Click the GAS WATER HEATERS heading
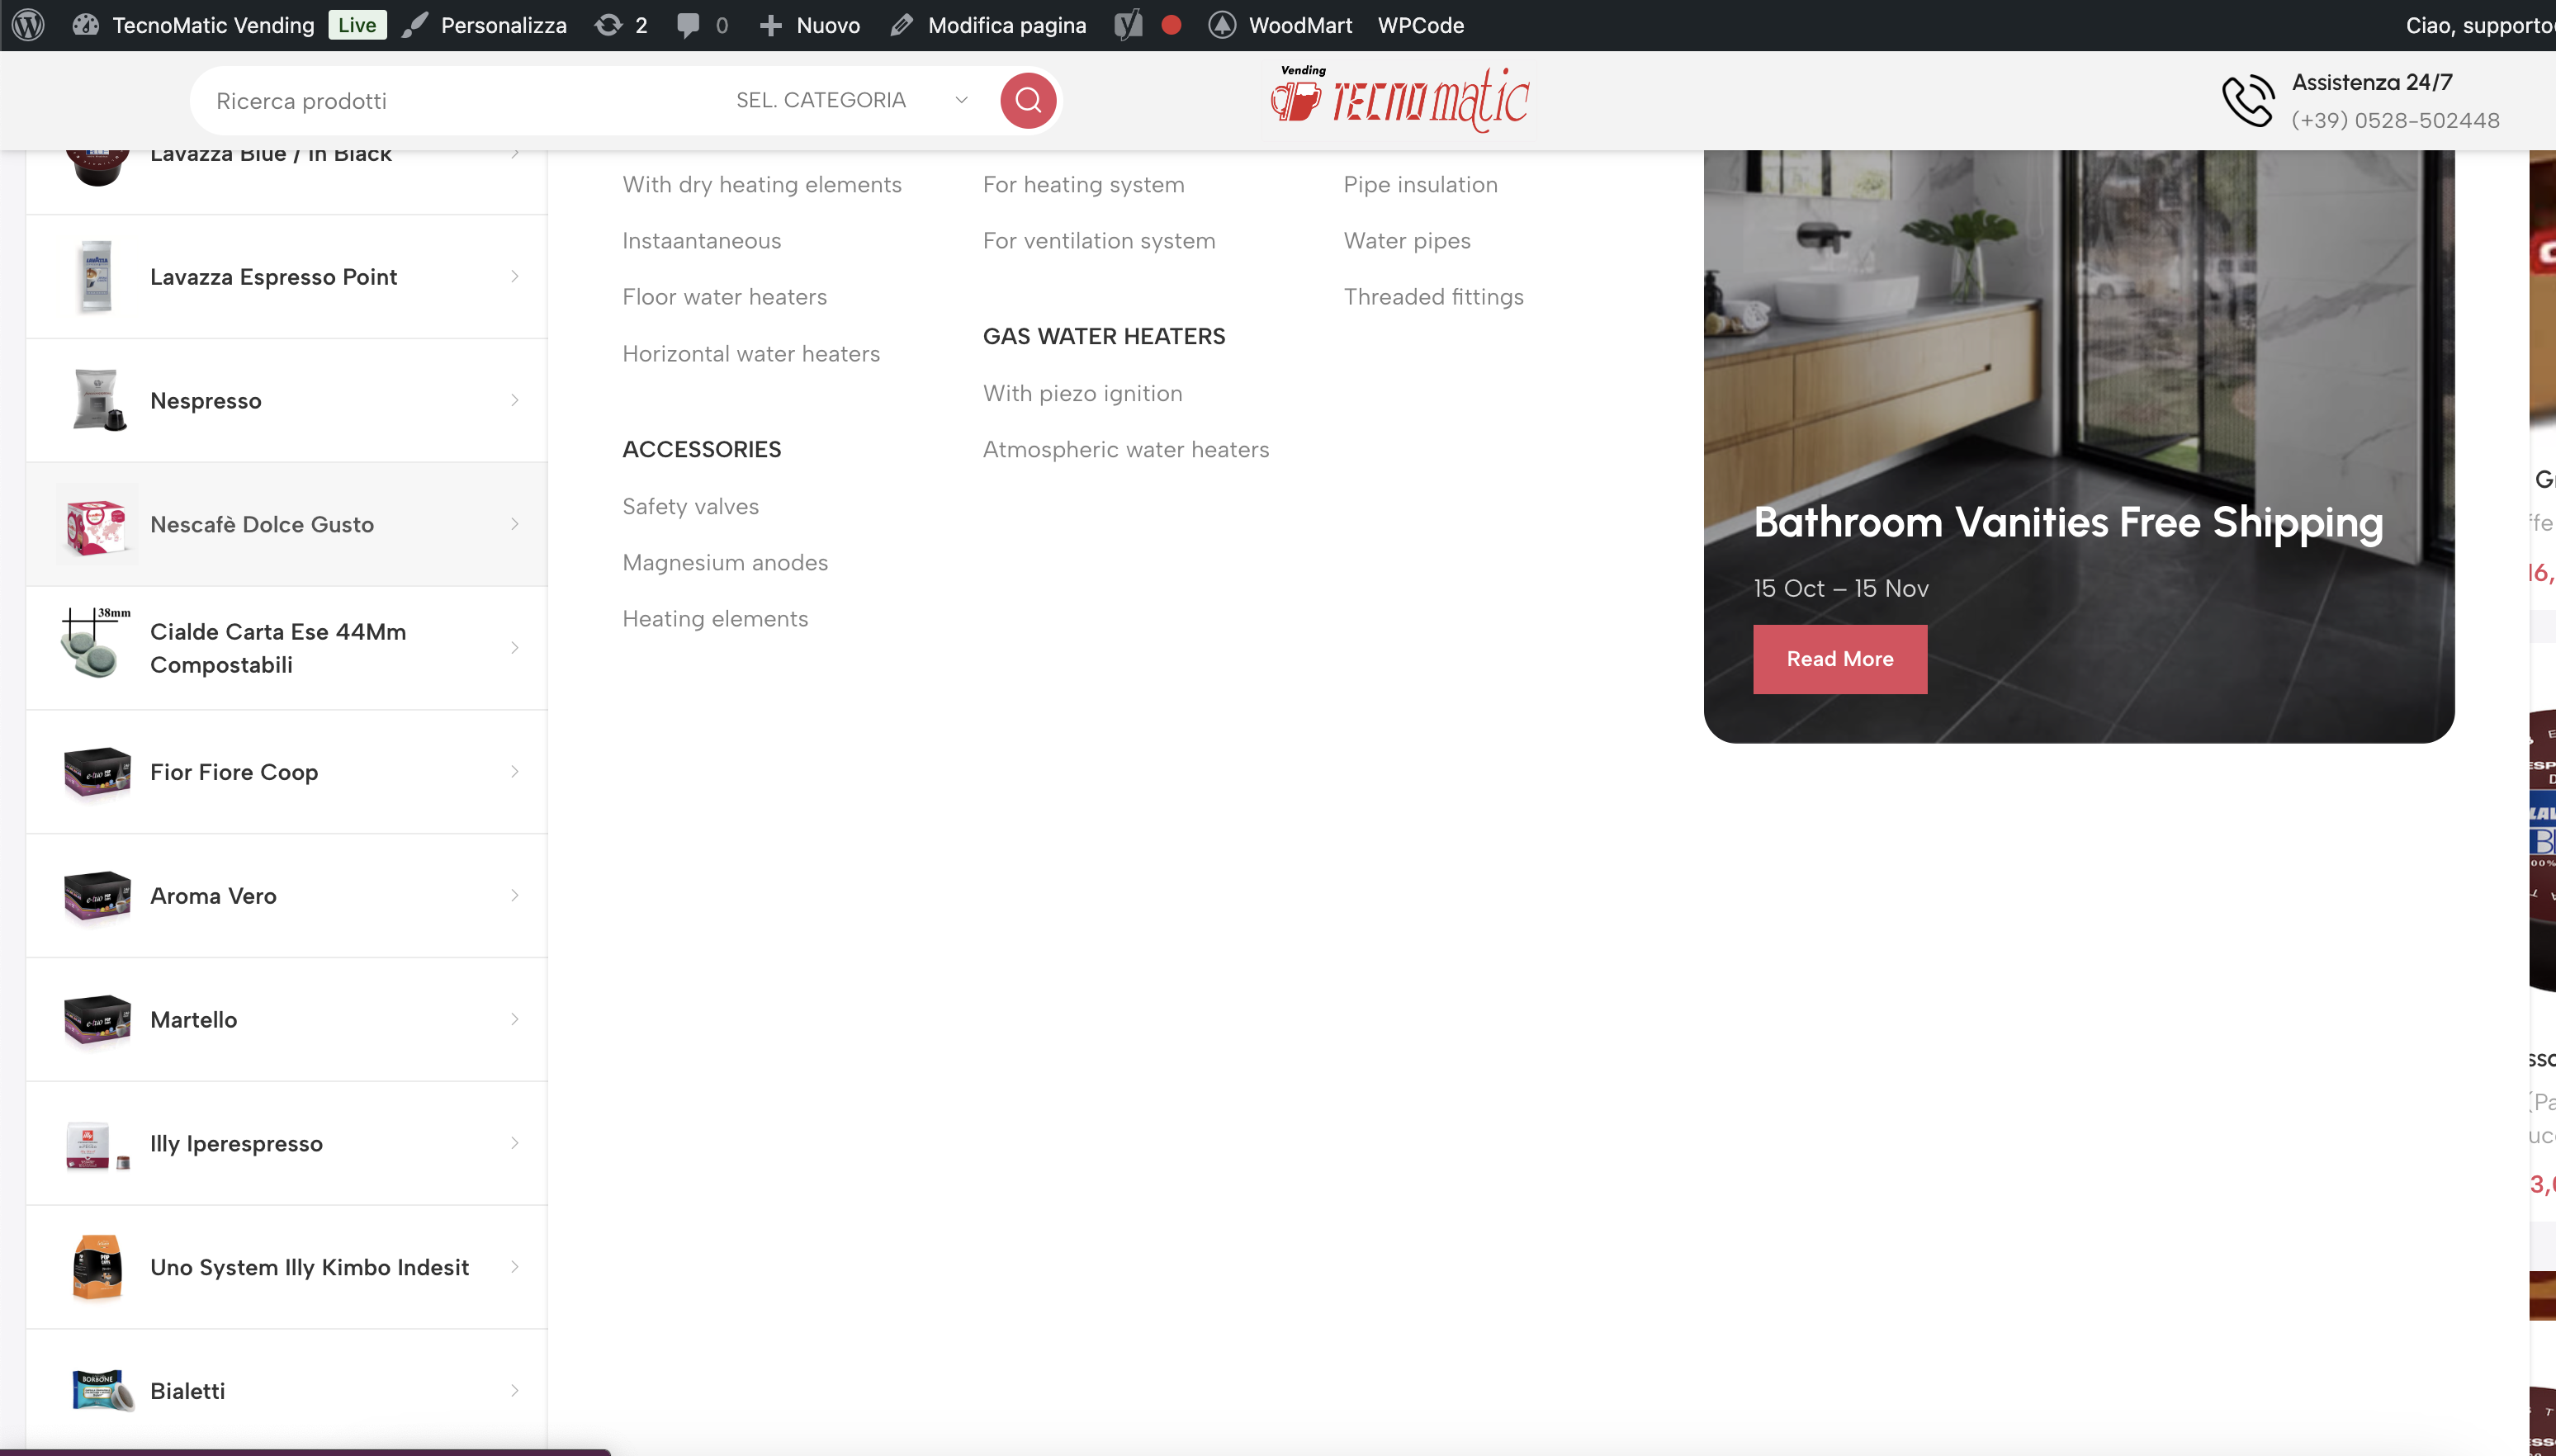 pos(1104,336)
